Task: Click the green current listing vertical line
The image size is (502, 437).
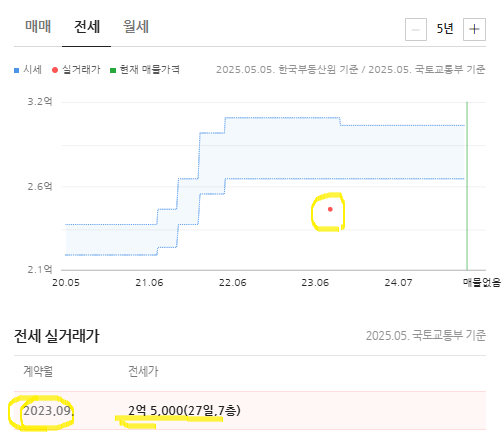Action: 467,186
